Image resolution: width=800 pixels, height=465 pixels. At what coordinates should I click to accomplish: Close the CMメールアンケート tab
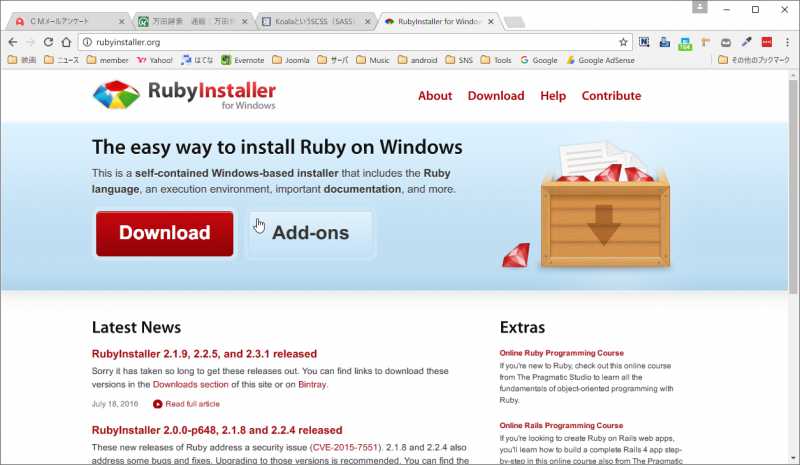121,21
